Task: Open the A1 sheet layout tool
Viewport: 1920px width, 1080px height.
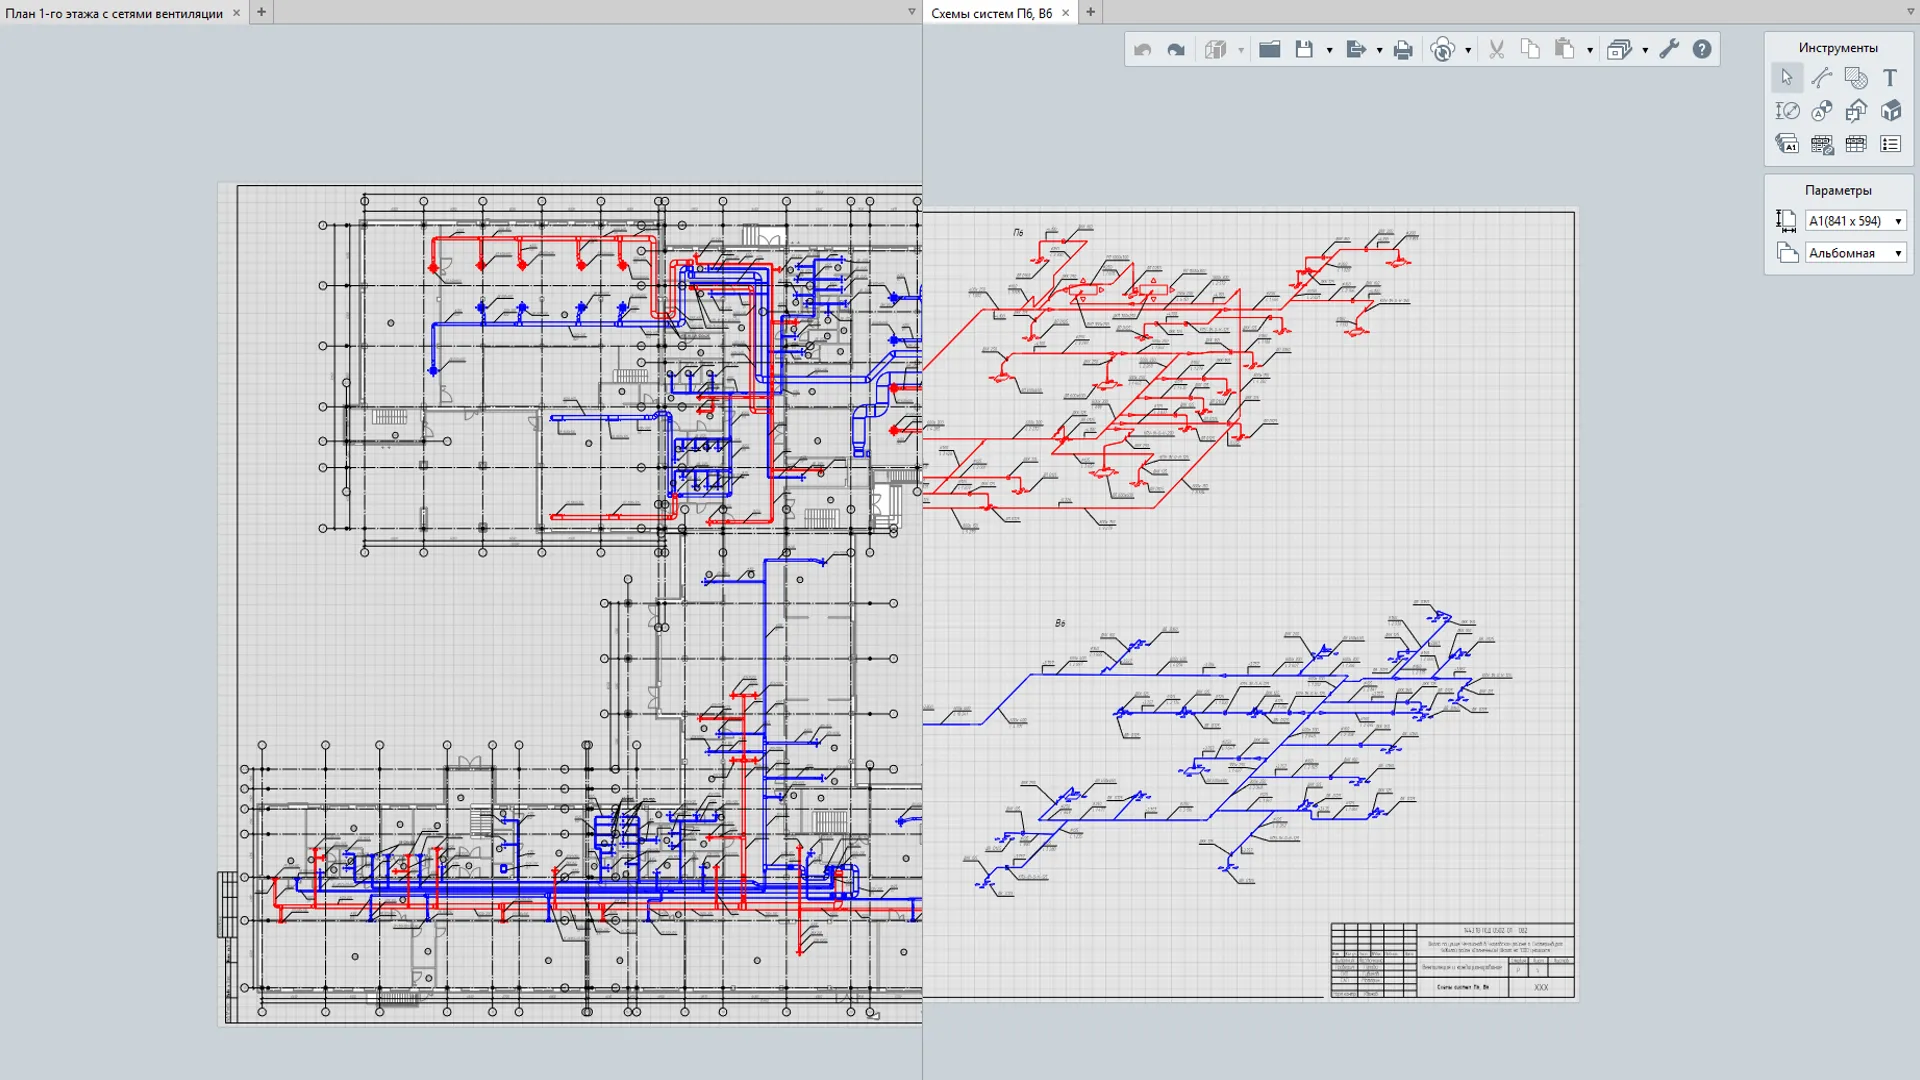Action: click(1787, 144)
